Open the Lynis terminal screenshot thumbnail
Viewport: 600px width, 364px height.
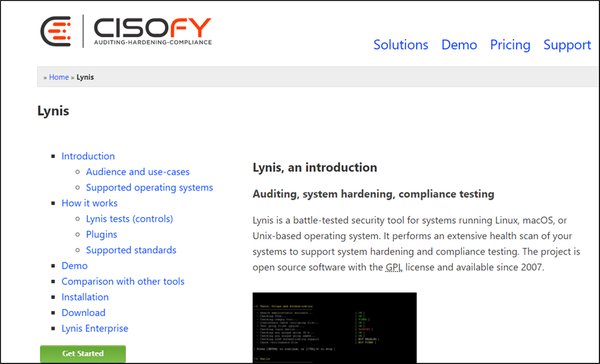[x=334, y=328]
